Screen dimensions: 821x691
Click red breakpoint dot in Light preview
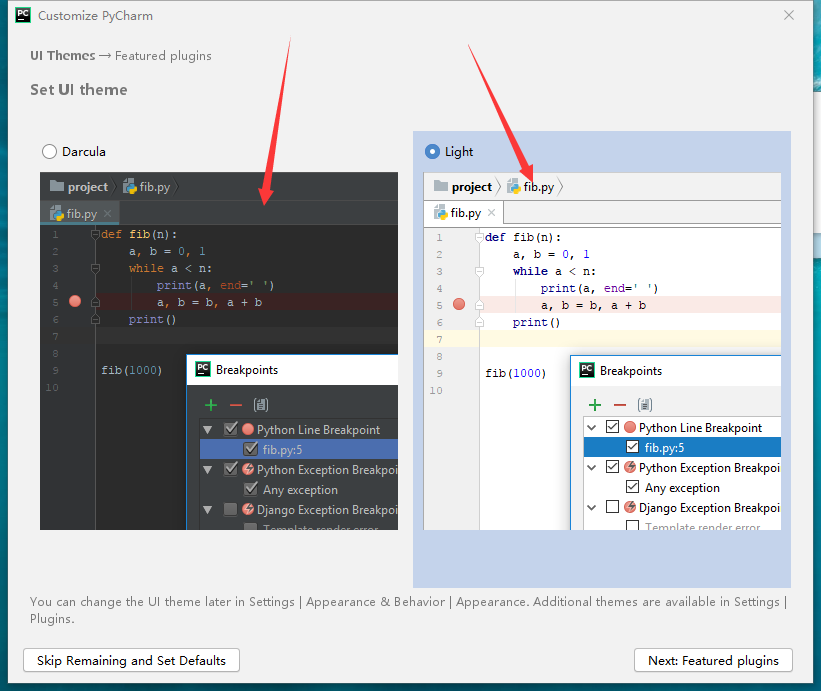click(x=459, y=304)
